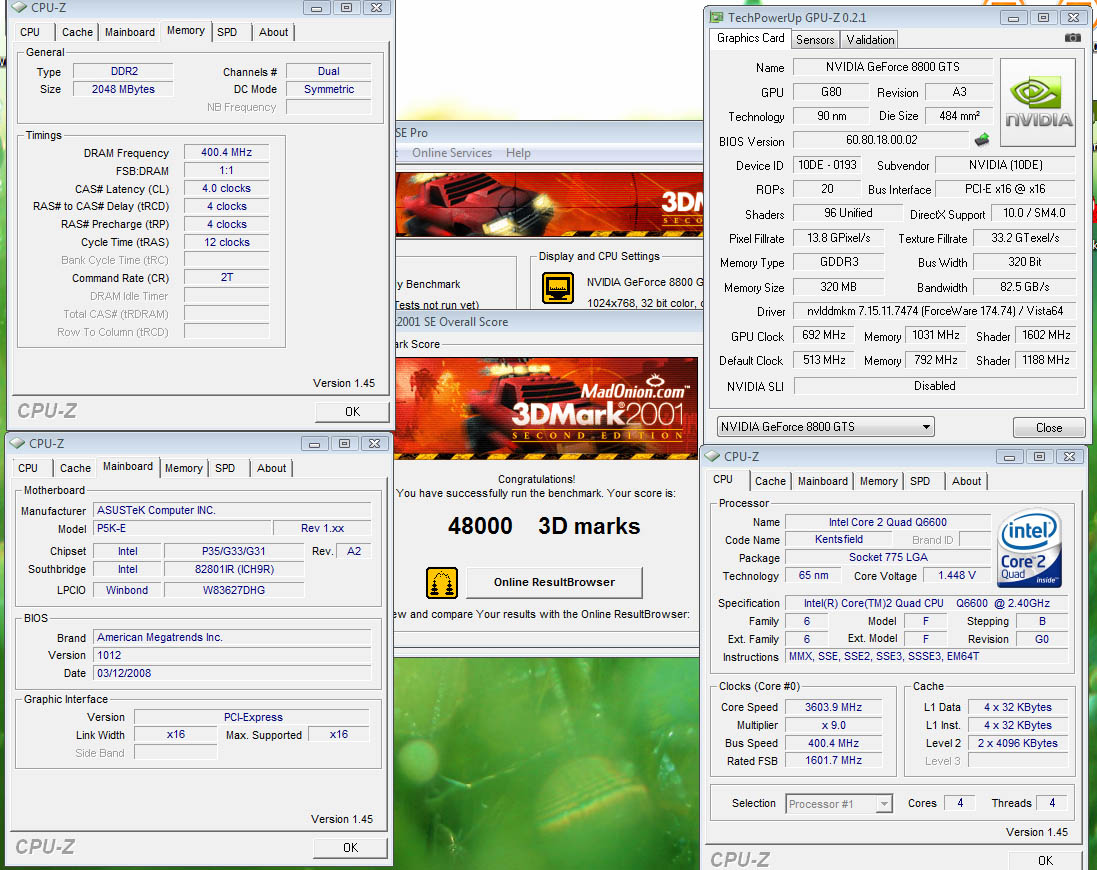The width and height of the screenshot is (1097, 870).
Task: Click the Bandwidth 82.5 GB/s value
Action: (x=1024, y=287)
